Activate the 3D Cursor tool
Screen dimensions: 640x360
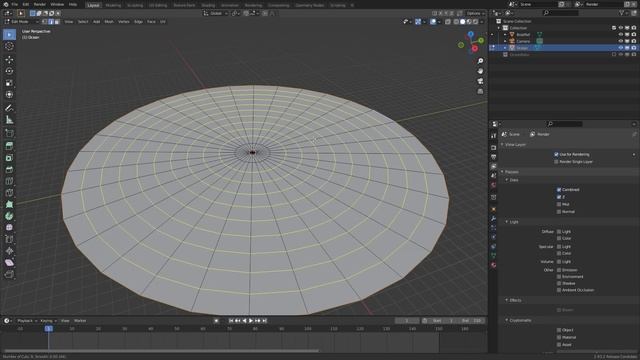point(9,46)
